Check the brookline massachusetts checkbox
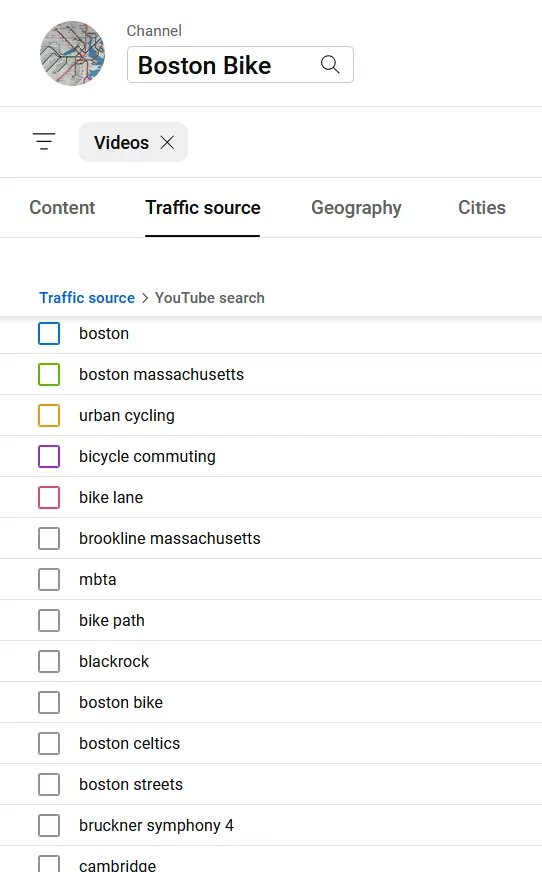The height and width of the screenshot is (872, 542). coord(49,538)
